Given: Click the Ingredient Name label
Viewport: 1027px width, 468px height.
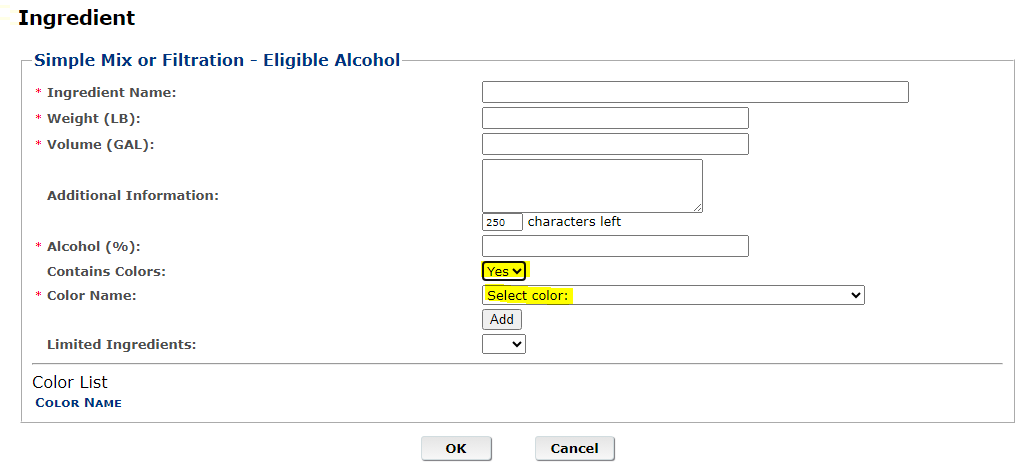Looking at the screenshot, I should (x=111, y=93).
